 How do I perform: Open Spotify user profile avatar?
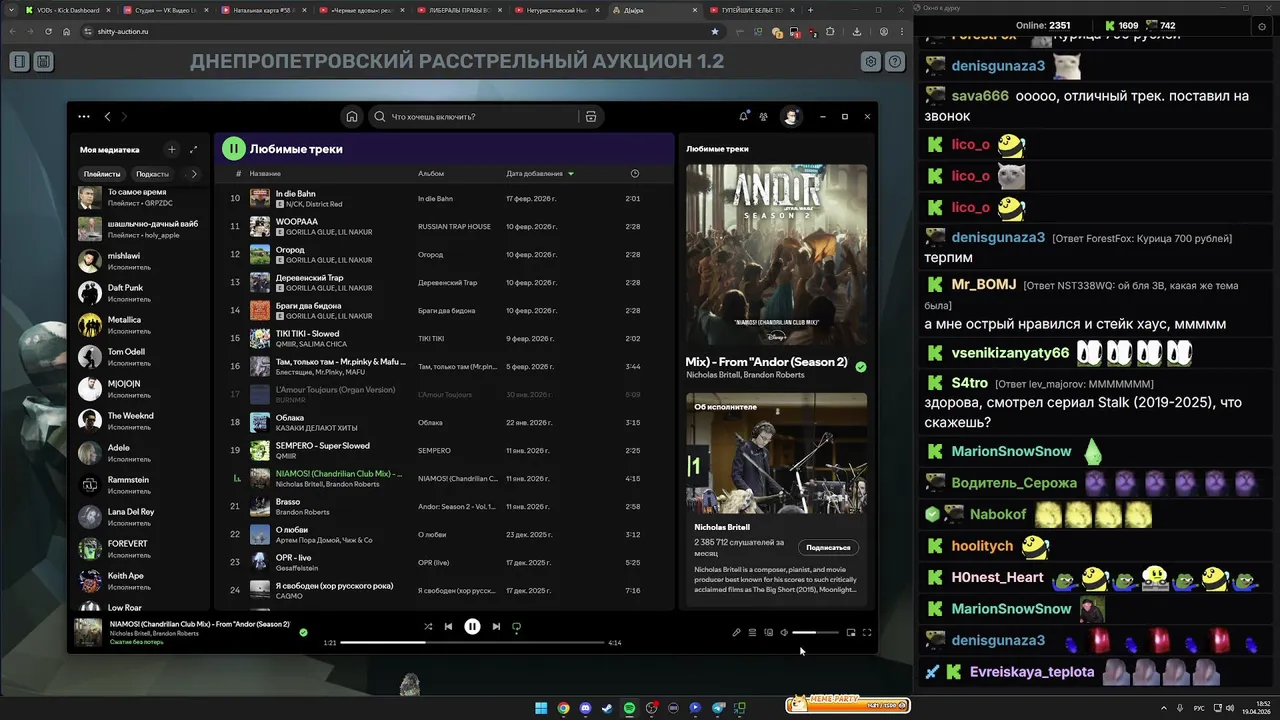790,116
